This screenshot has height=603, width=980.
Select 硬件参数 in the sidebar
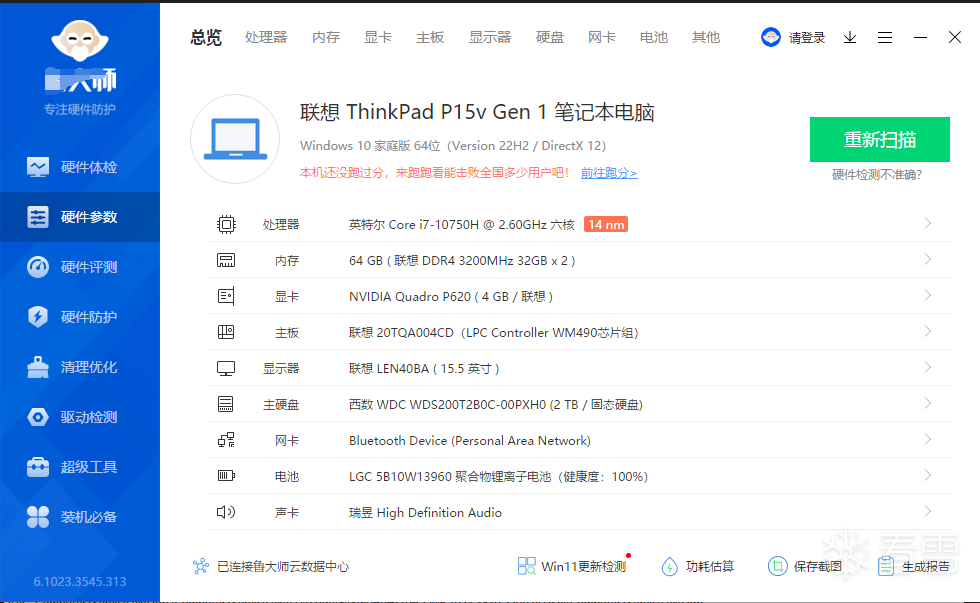coord(80,217)
